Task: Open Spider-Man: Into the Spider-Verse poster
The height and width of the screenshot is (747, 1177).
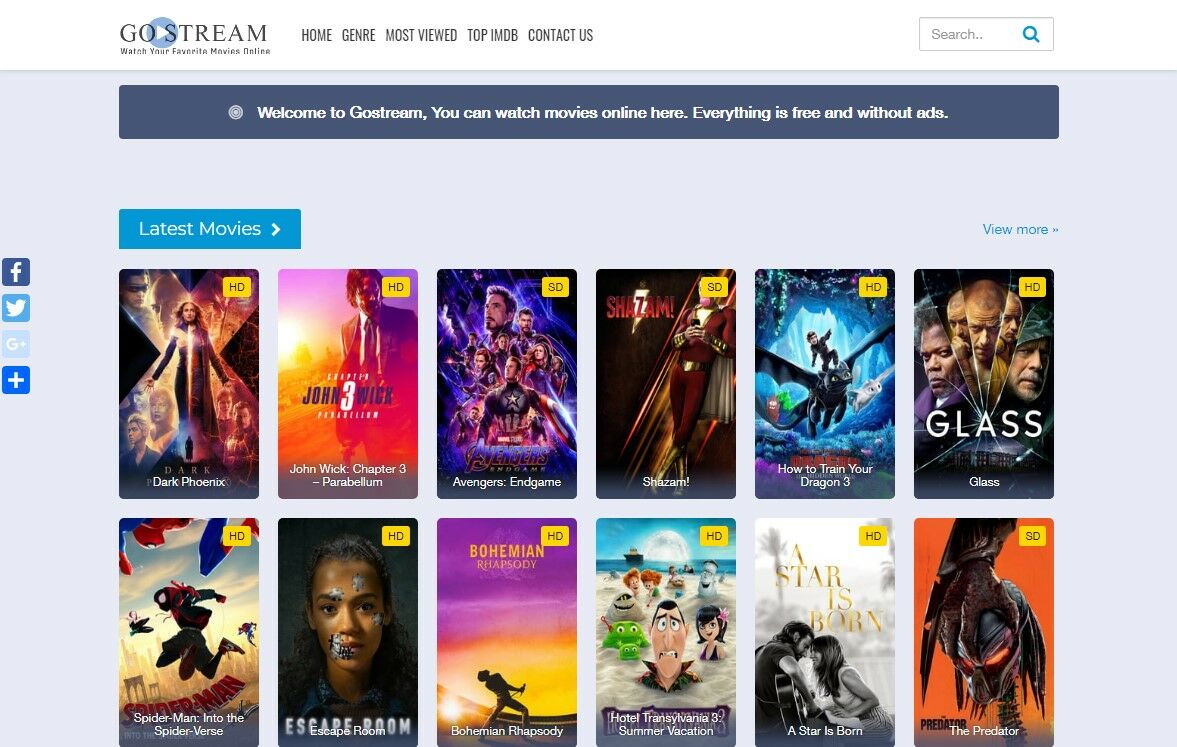Action: point(188,632)
